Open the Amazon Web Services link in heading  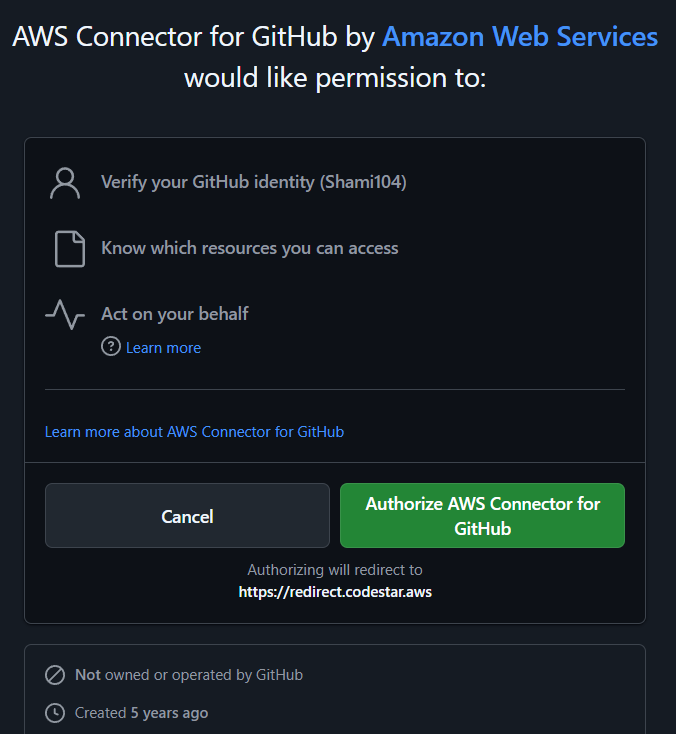[520, 37]
